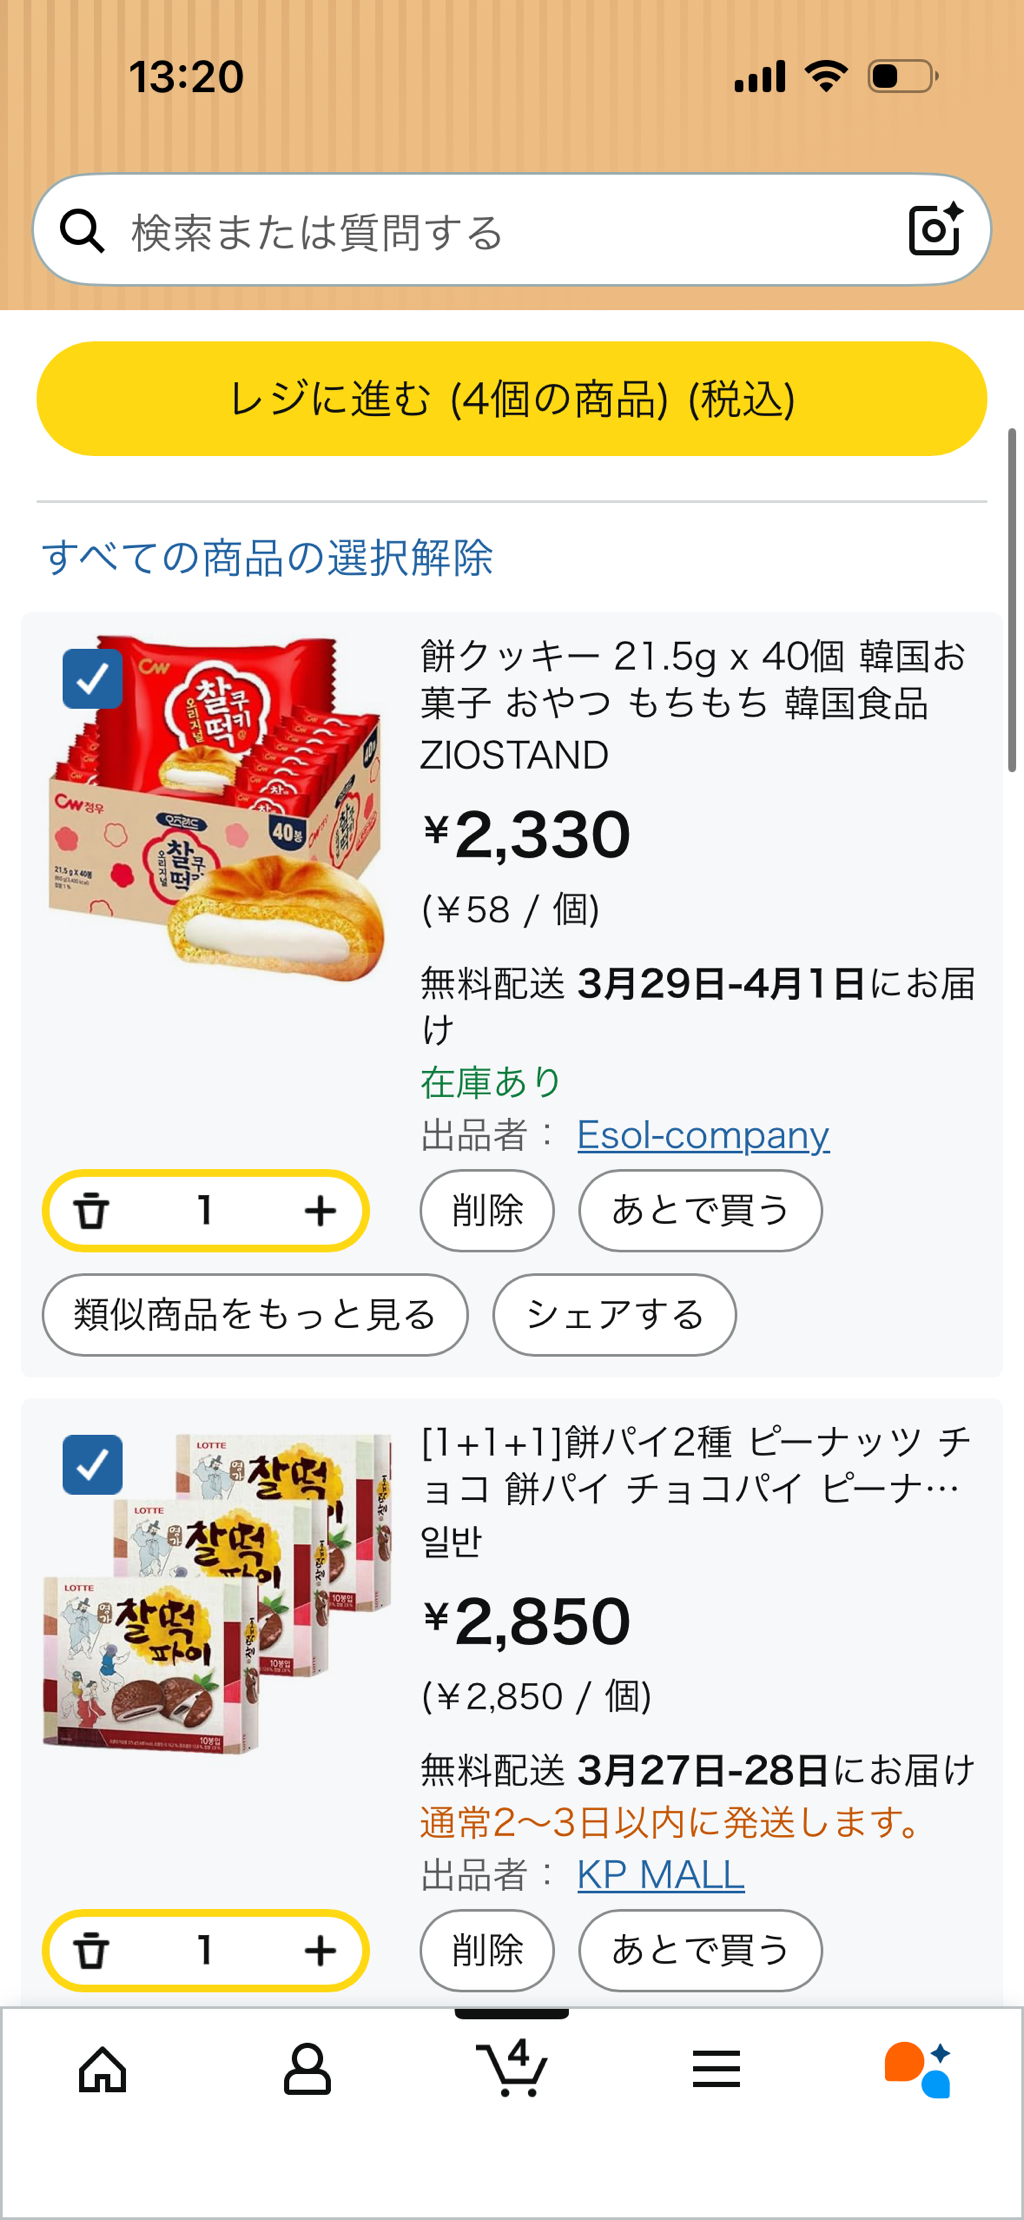Open the hamburger menu tab

716,2068
